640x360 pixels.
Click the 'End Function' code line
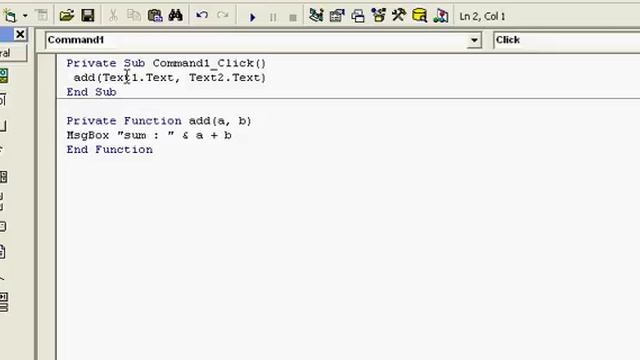109,149
